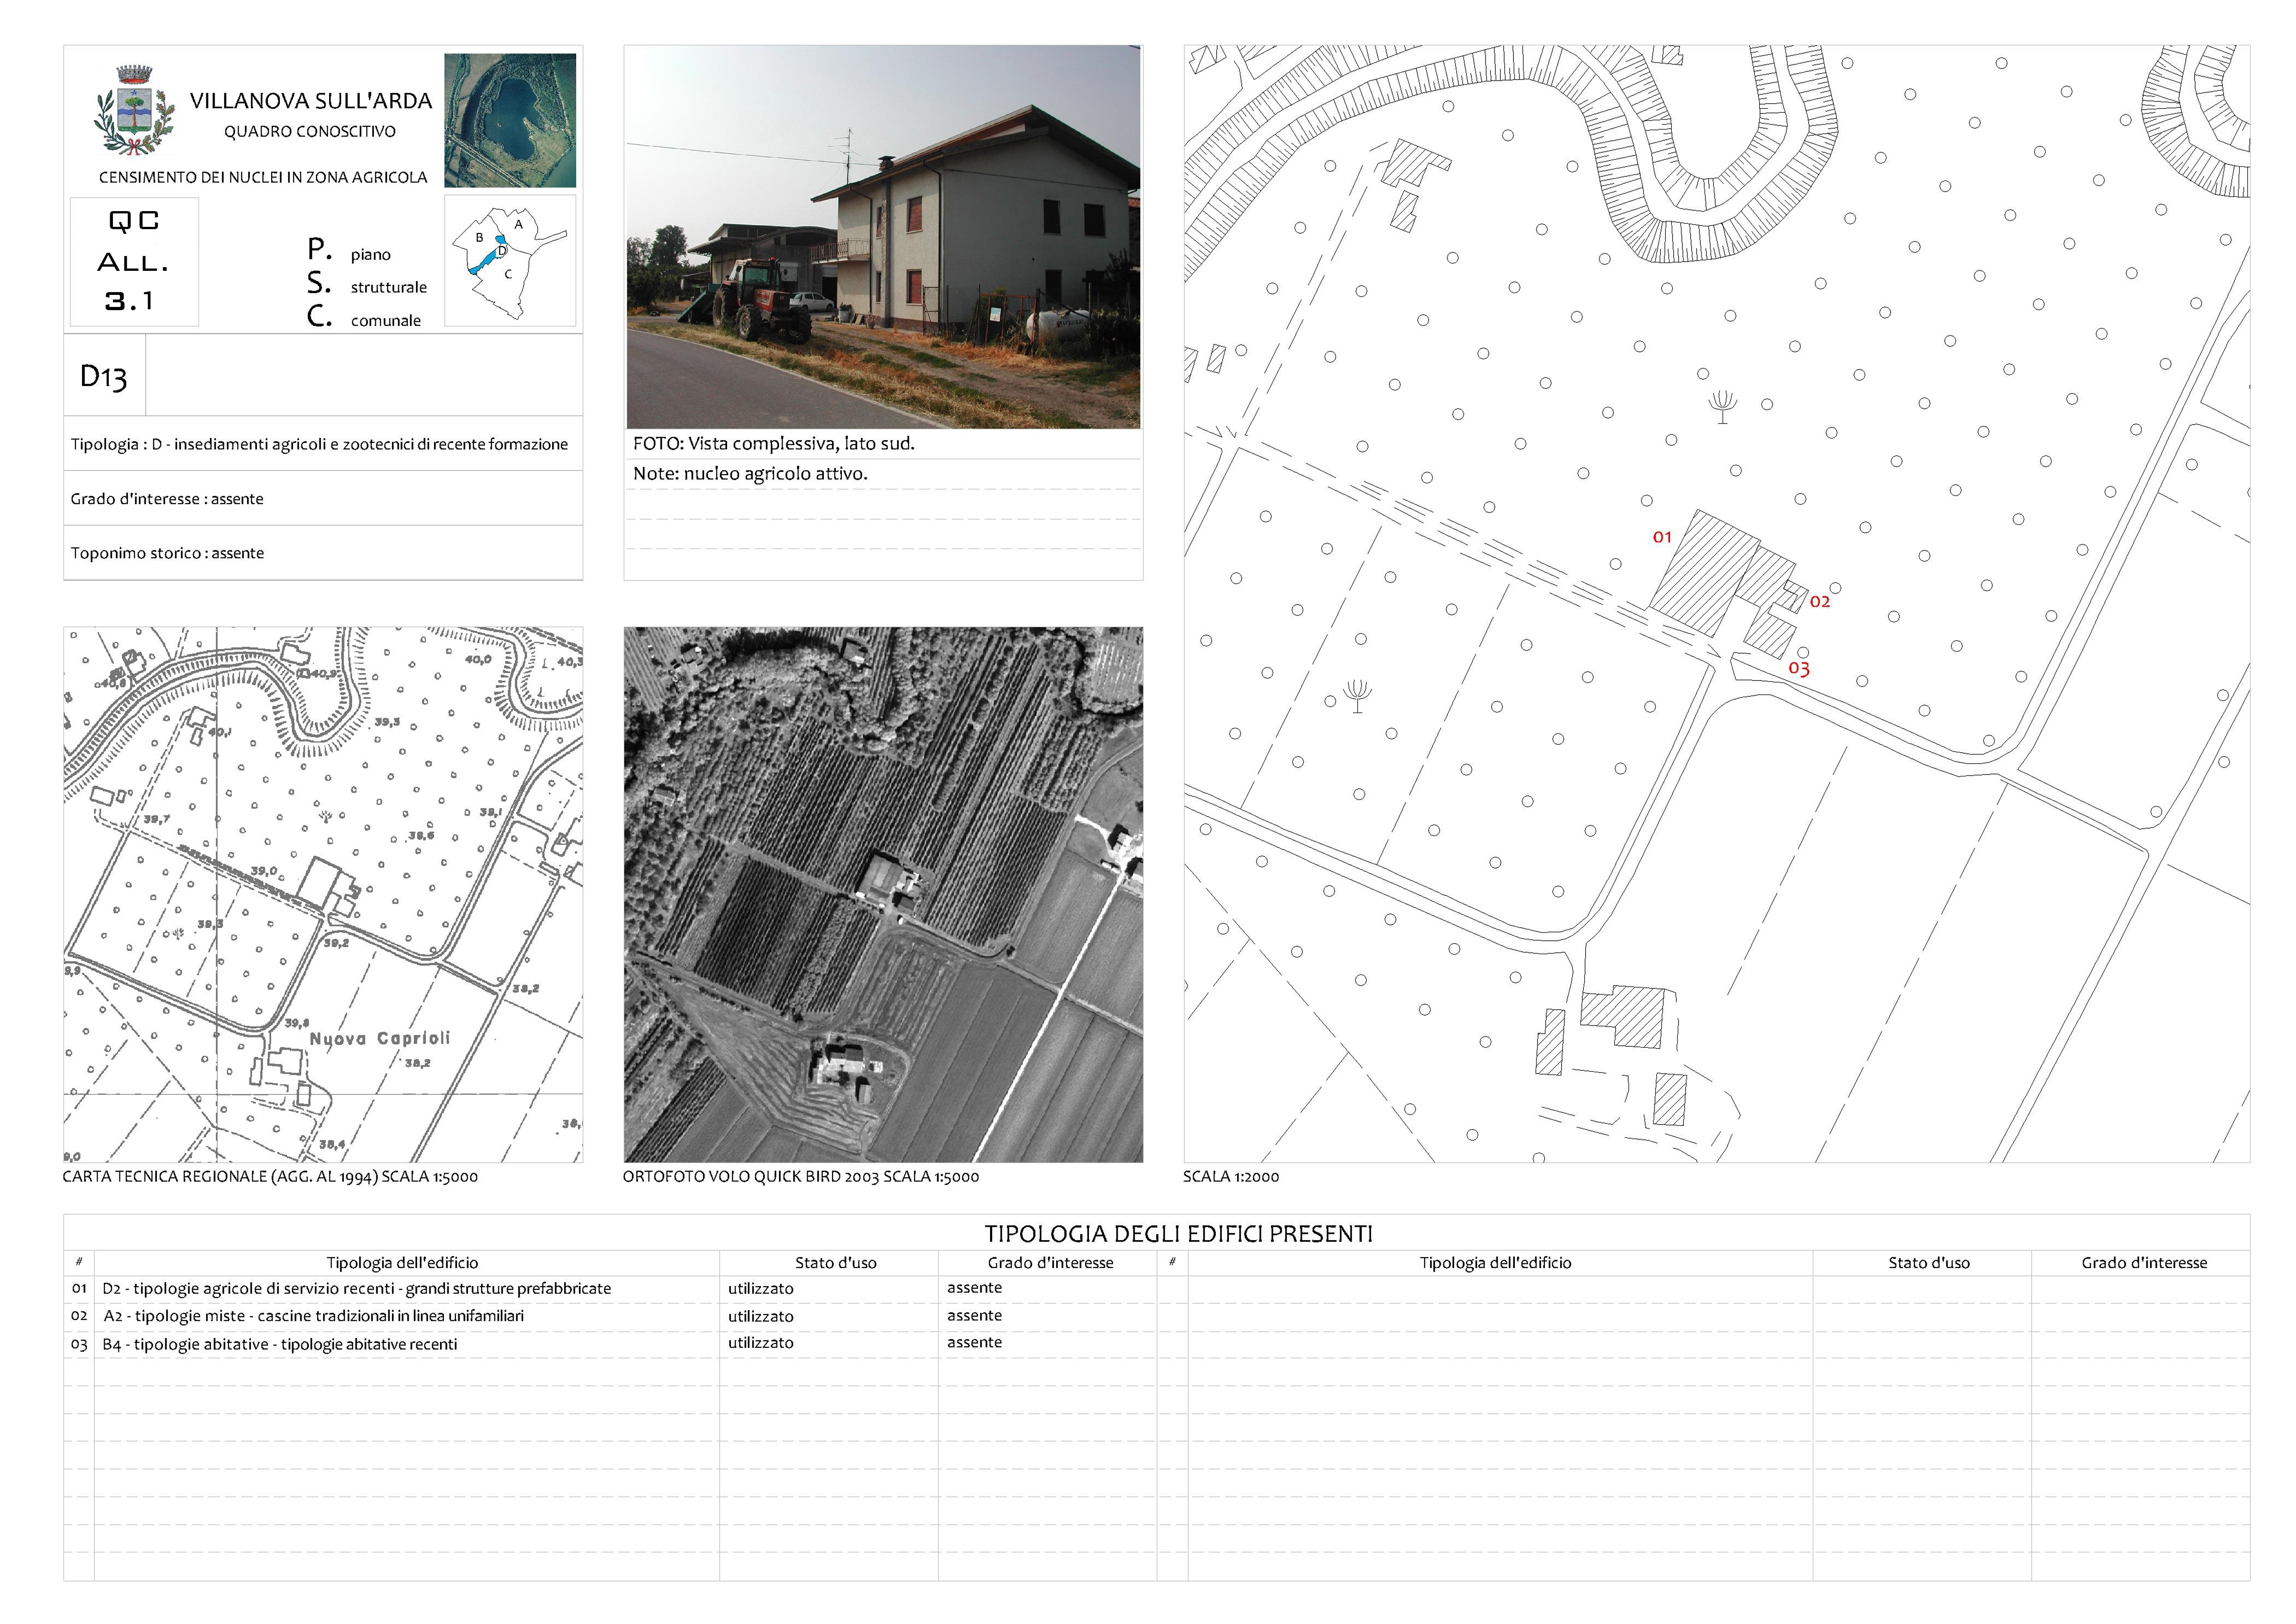Click 'assente' in table row 02

(x=974, y=1315)
